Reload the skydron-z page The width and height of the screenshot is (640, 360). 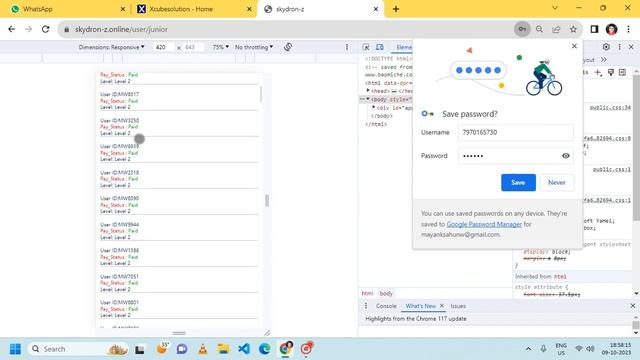[45, 29]
